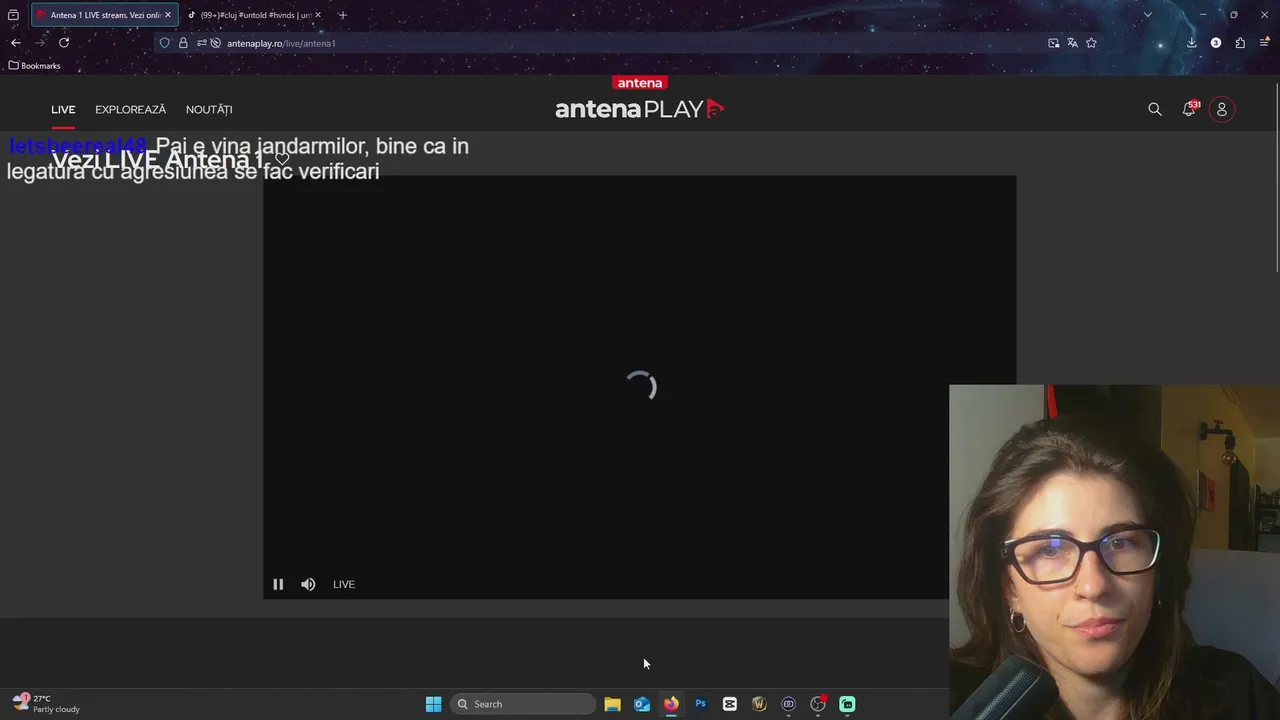Click the Vezi LIVE Antena 1 heading
1280x720 pixels.
157,160
